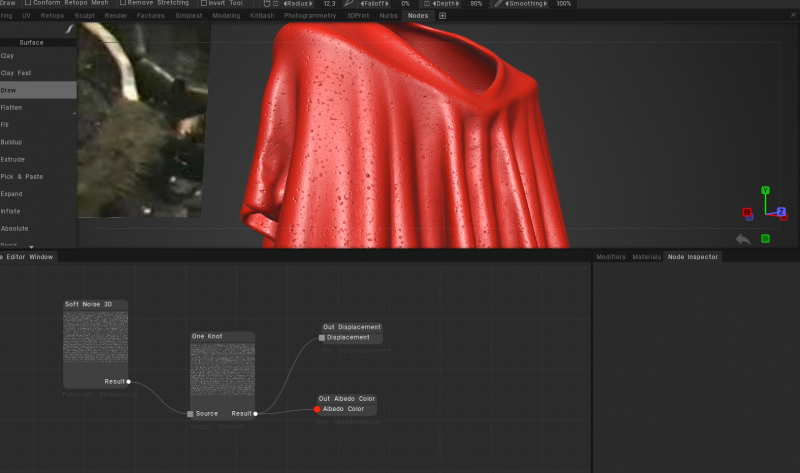Click the brush stroke icon above Surface panel
Screen dimensions: 800x473
tap(69, 30)
